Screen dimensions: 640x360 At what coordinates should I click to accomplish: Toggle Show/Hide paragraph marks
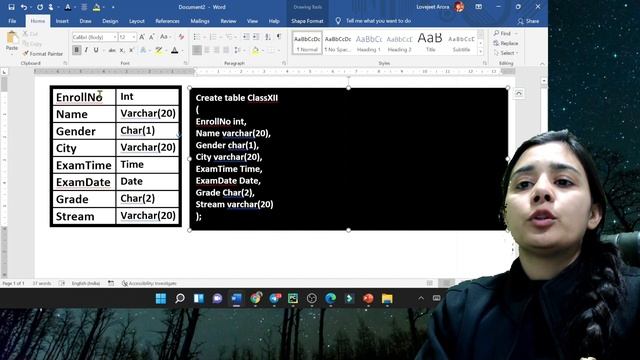point(279,37)
